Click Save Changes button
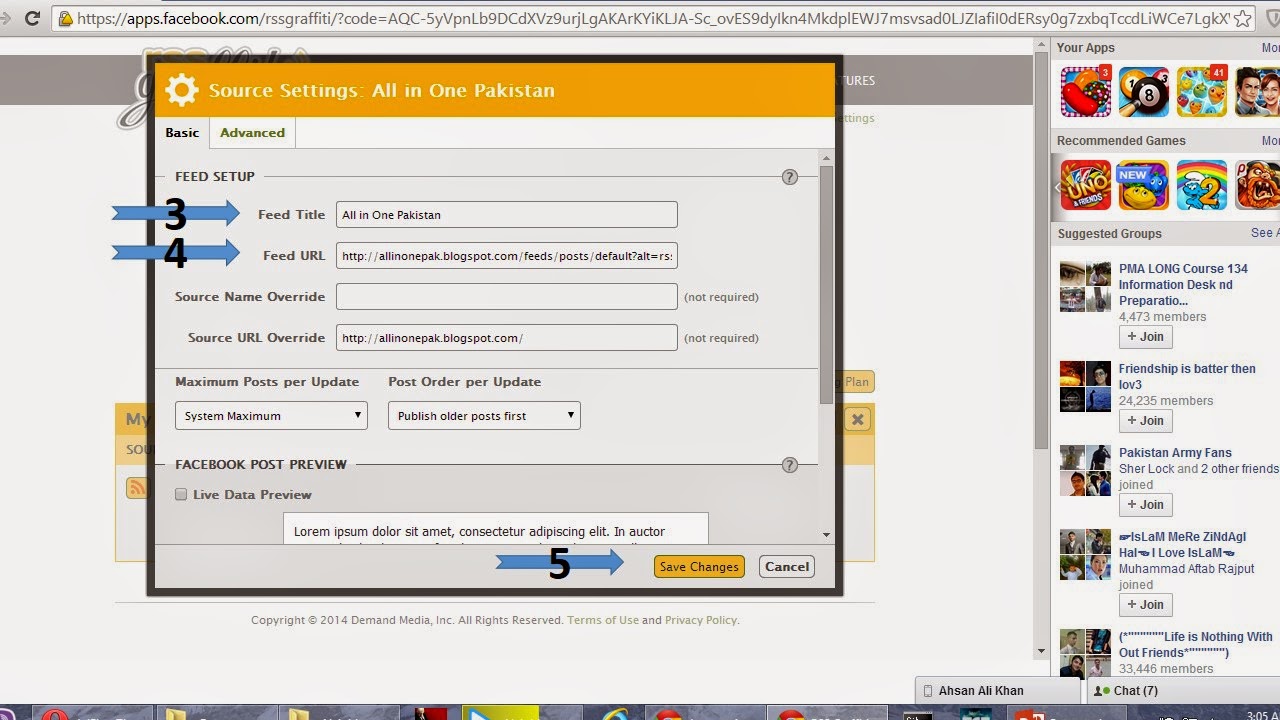 pyautogui.click(x=699, y=567)
